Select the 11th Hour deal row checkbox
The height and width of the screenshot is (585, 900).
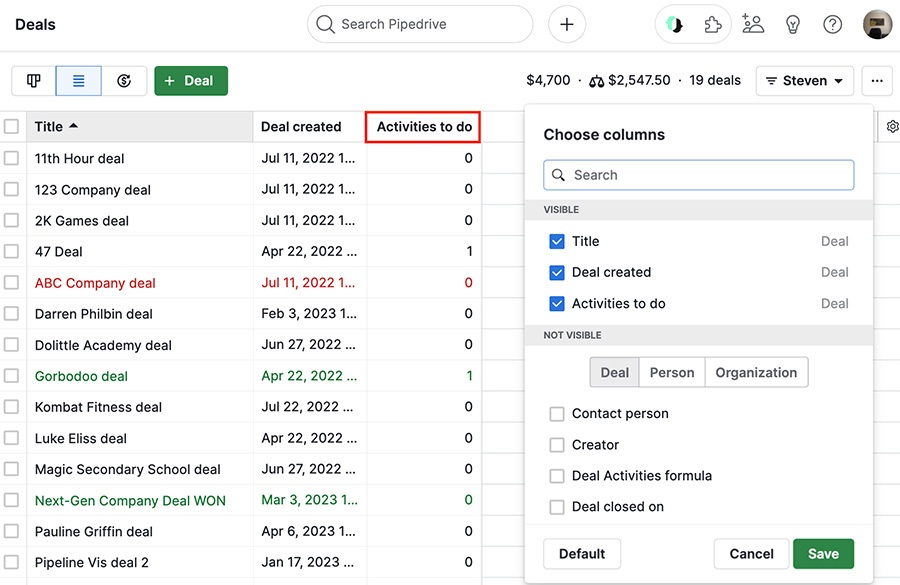[x=11, y=158]
